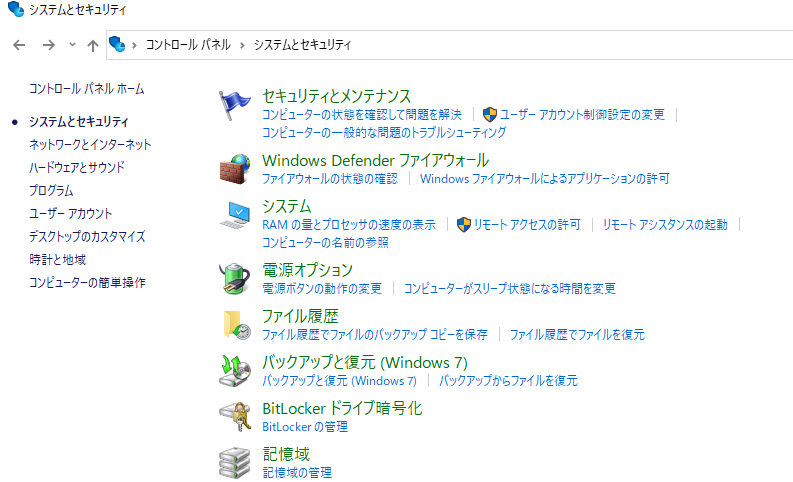Click the Backup and Restore (Windows 7) icon
793x482 pixels.
[235, 371]
